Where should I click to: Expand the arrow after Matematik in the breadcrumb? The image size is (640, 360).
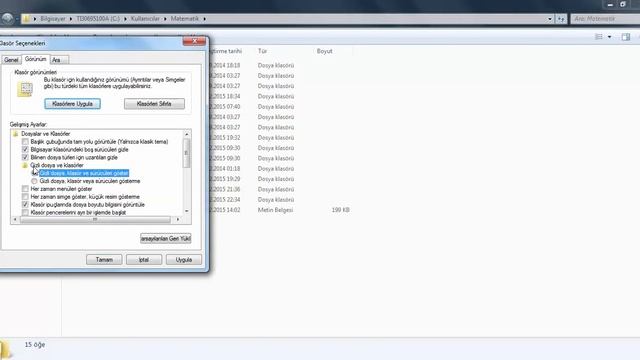(204, 19)
